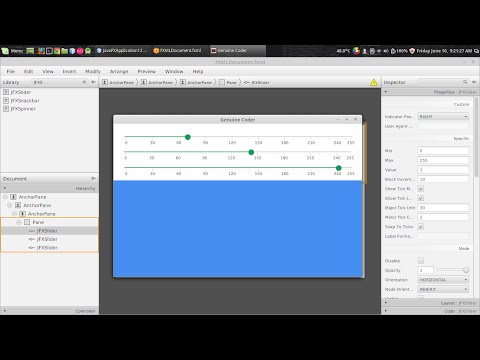
Task: Click the Opacity slider handle
Action: pos(466,270)
